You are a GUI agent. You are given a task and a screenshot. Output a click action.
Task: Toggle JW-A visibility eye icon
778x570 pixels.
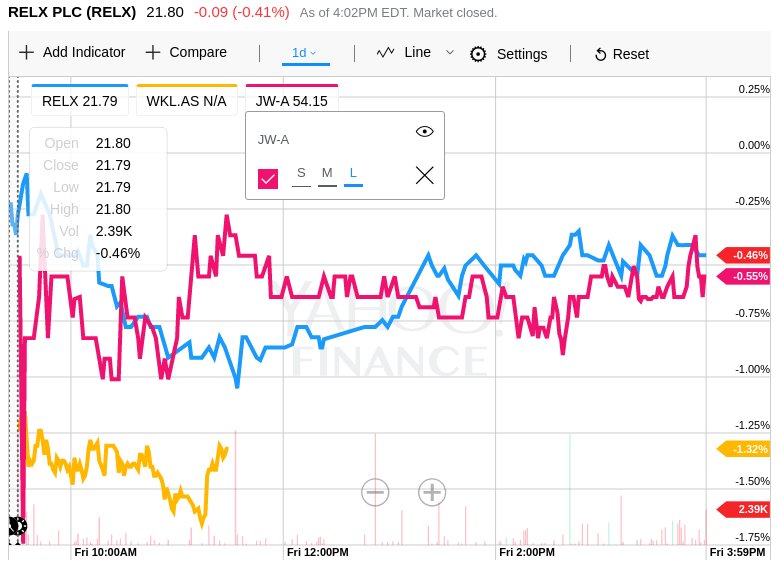(424, 131)
